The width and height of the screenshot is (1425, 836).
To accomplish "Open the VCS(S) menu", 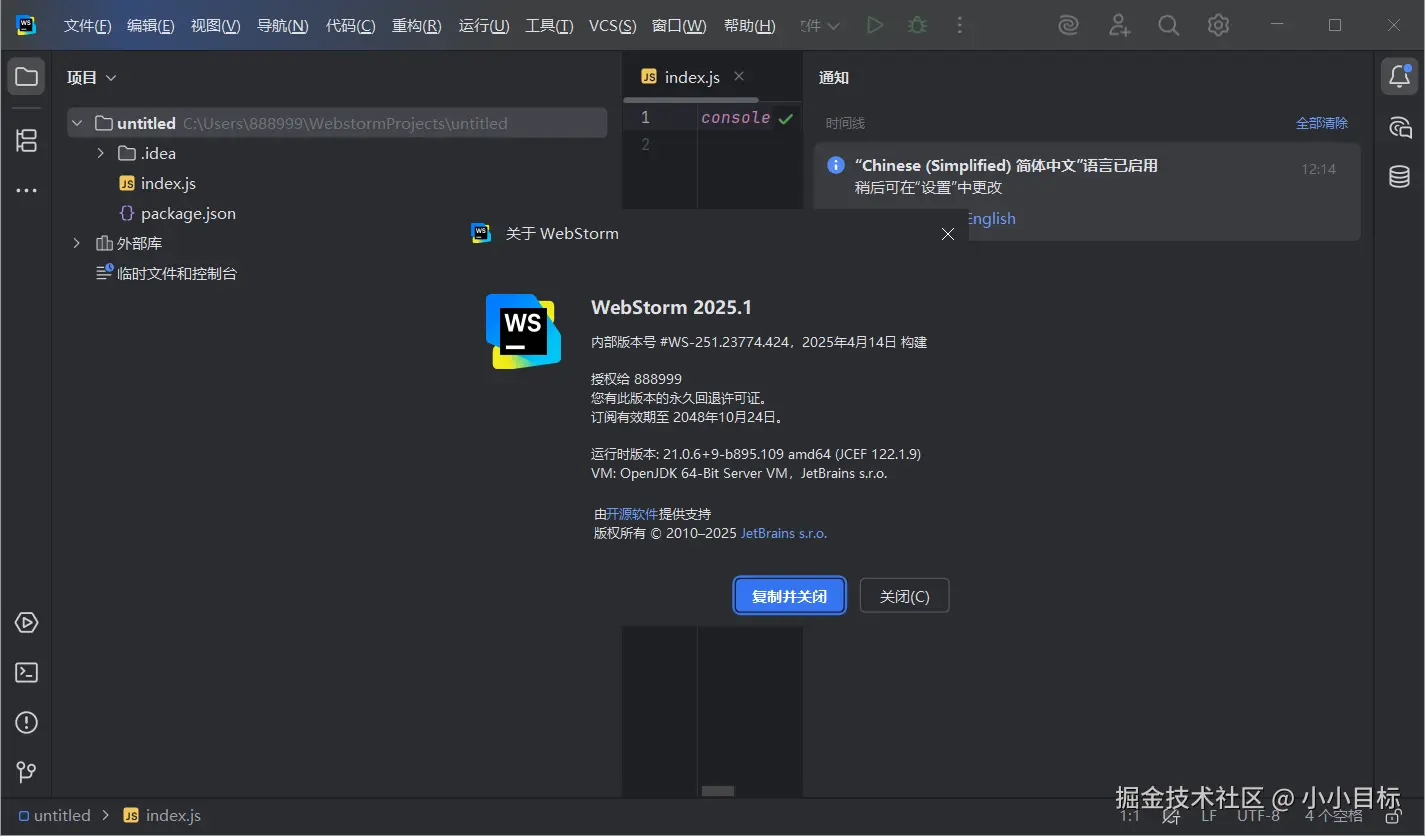I will (613, 26).
